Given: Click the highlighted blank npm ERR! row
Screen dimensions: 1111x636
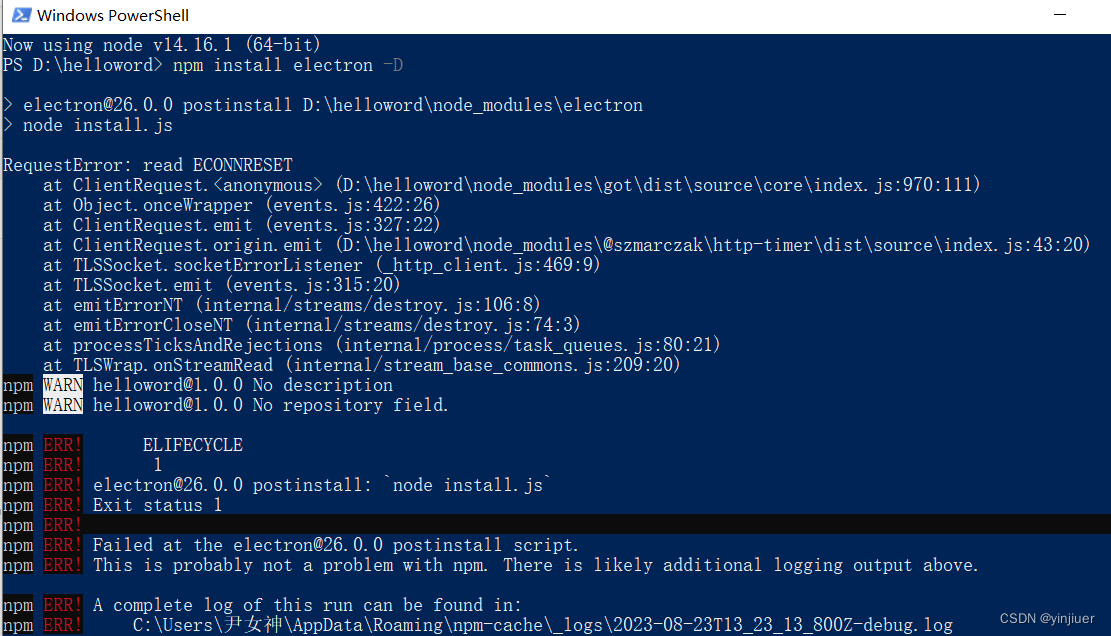Looking at the screenshot, I should [400, 524].
